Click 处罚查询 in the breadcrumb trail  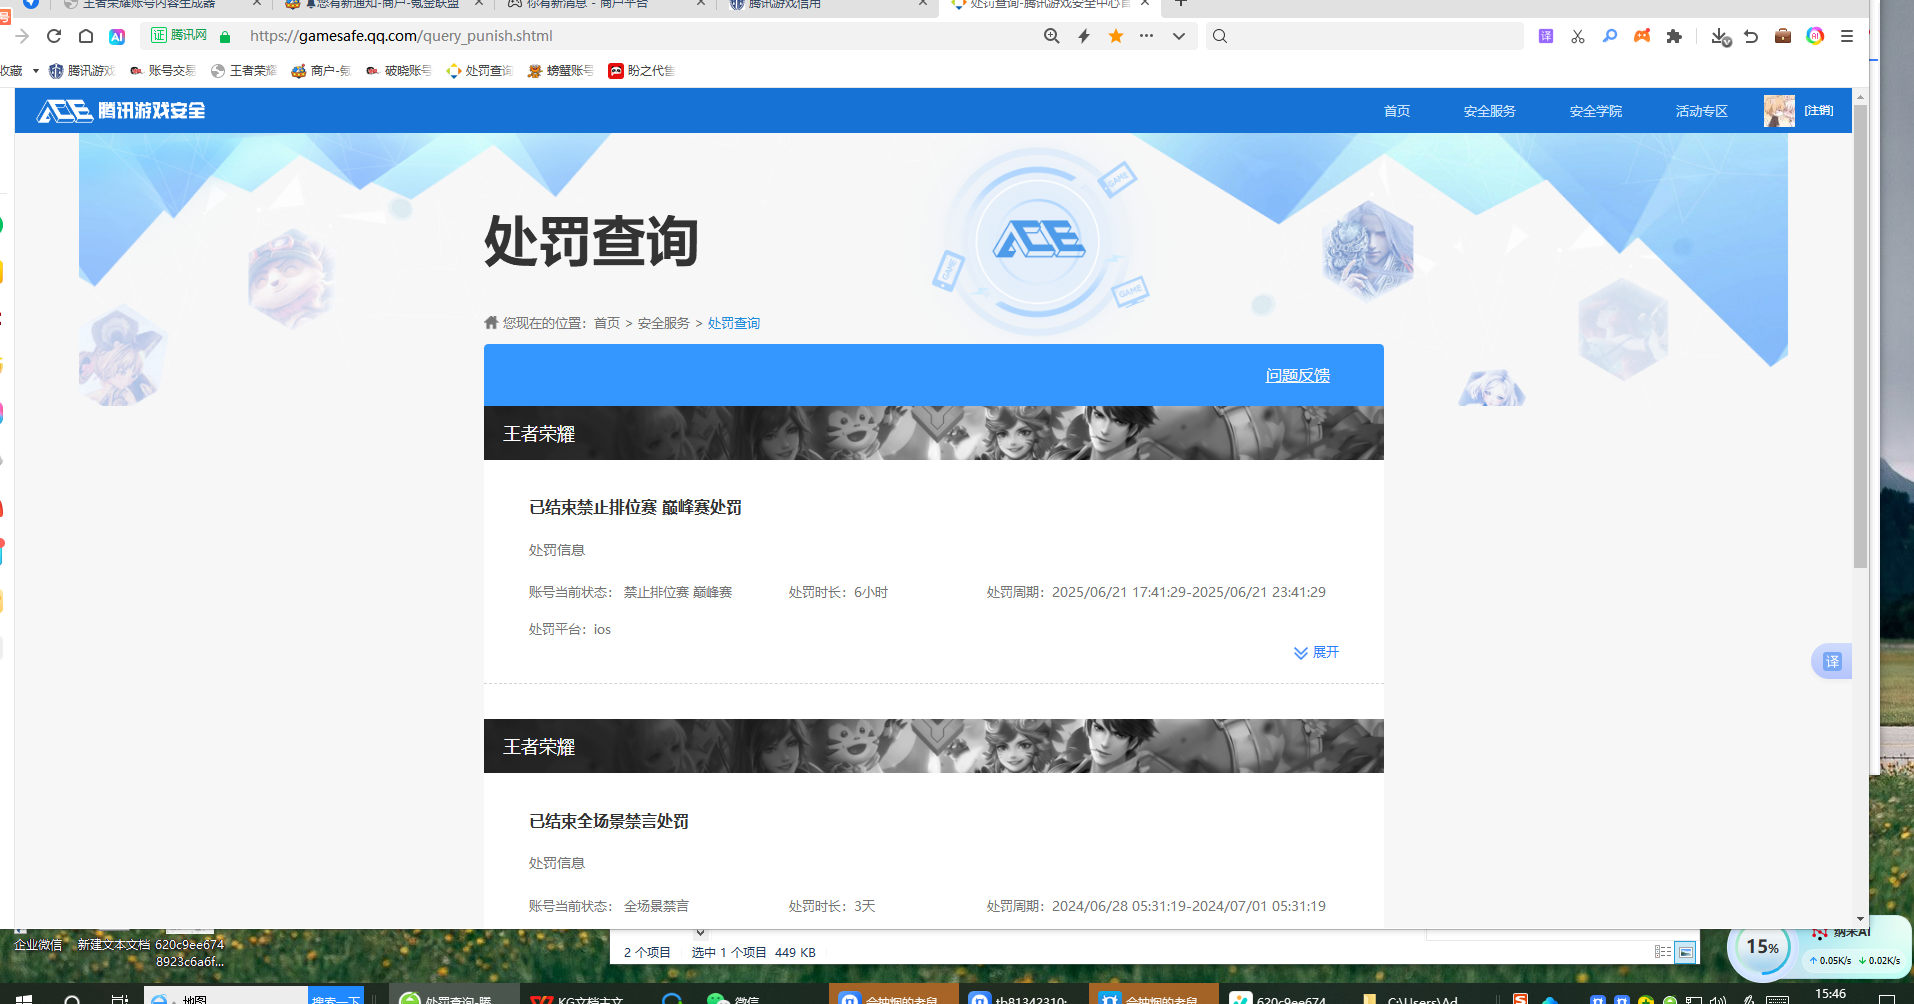click(734, 323)
